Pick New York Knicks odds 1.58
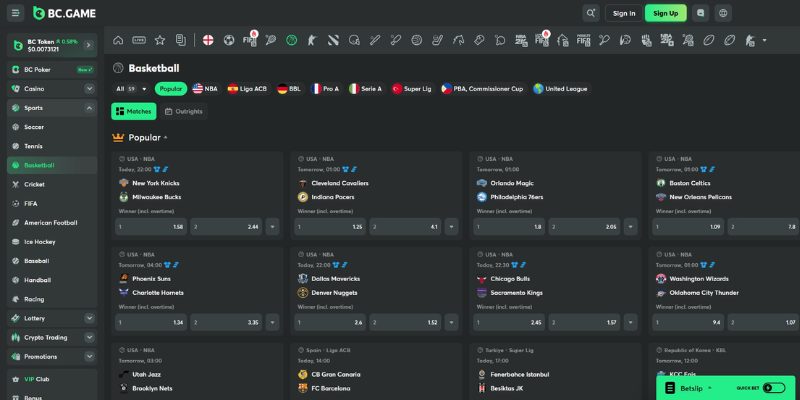The height and width of the screenshot is (400, 800). [x=151, y=227]
